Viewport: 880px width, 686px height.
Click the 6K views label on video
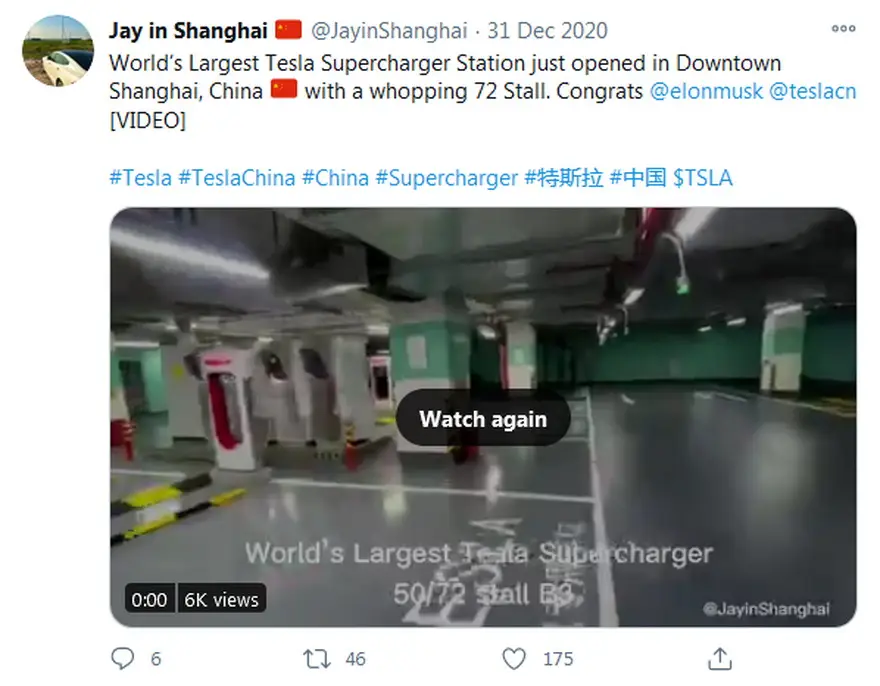click(x=222, y=599)
